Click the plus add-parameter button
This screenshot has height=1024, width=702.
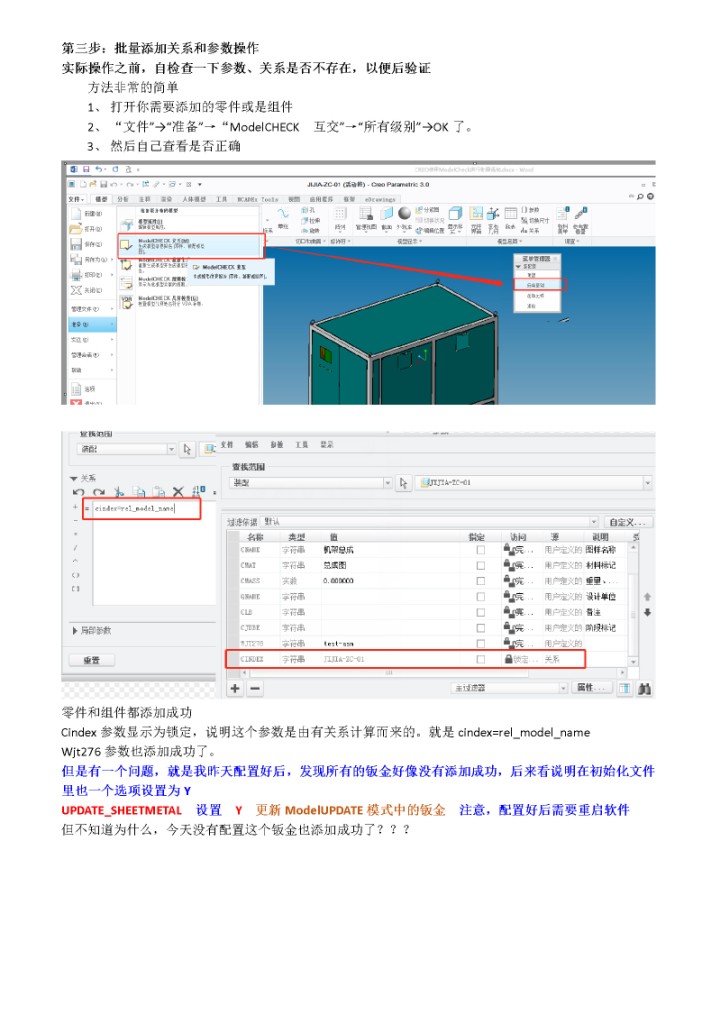[x=235, y=688]
